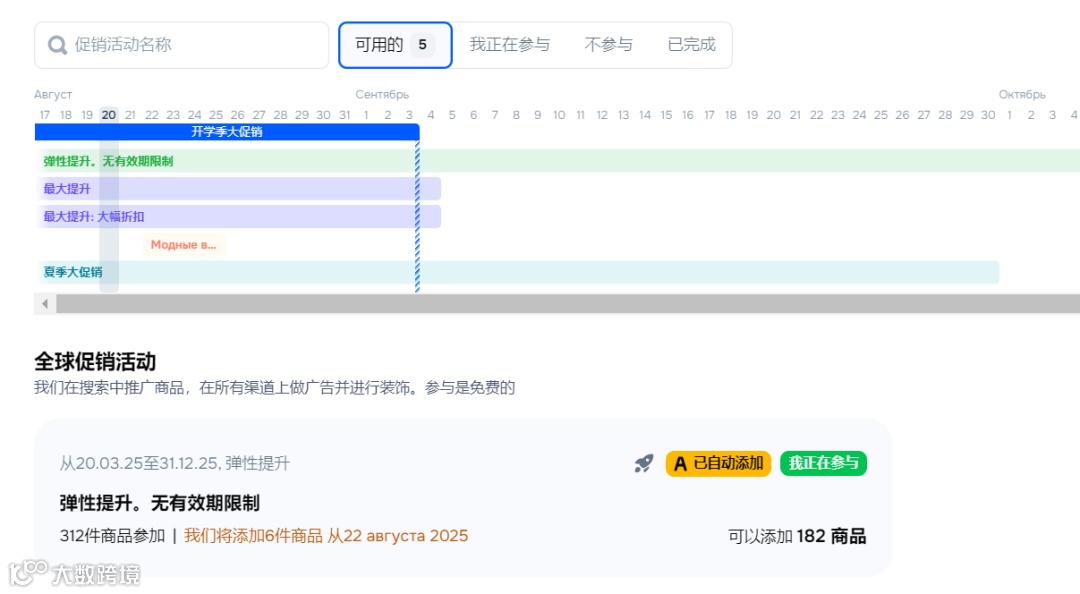
Task: View the "已完成" tab
Action: (690, 44)
